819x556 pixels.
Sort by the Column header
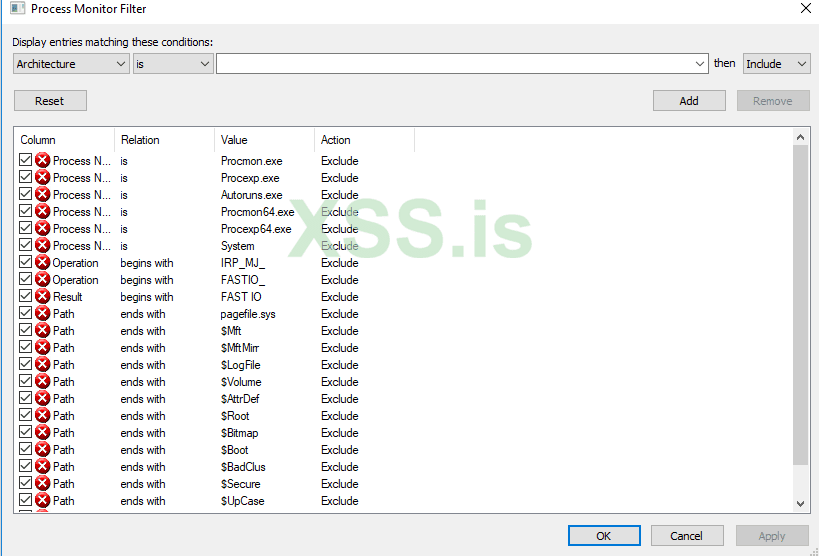[x=64, y=140]
